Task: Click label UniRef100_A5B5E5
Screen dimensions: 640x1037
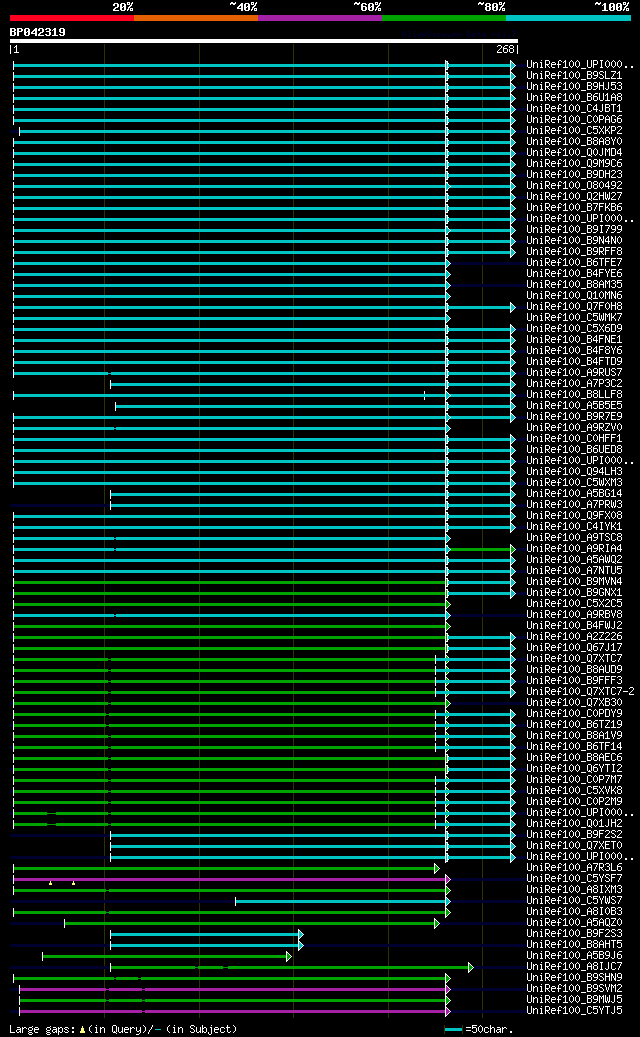Action: (x=574, y=405)
